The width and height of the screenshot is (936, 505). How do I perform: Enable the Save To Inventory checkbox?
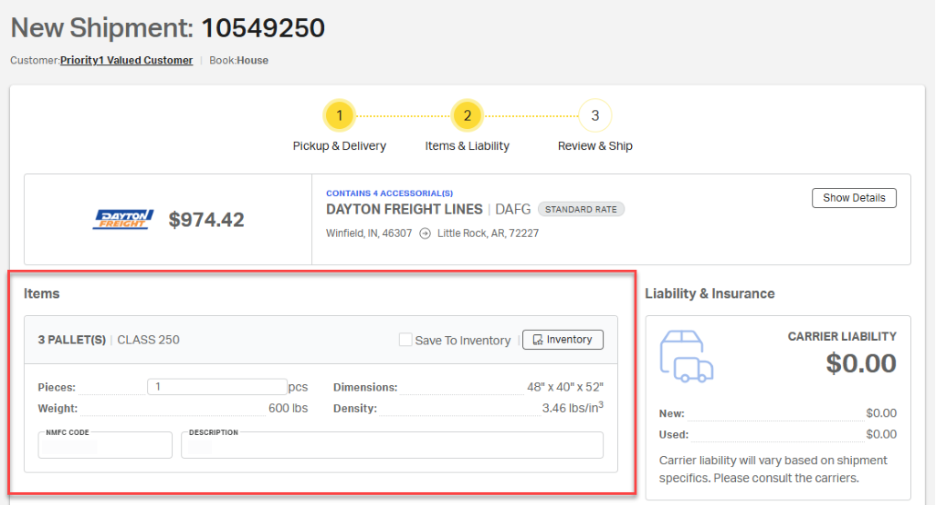pyautogui.click(x=405, y=340)
